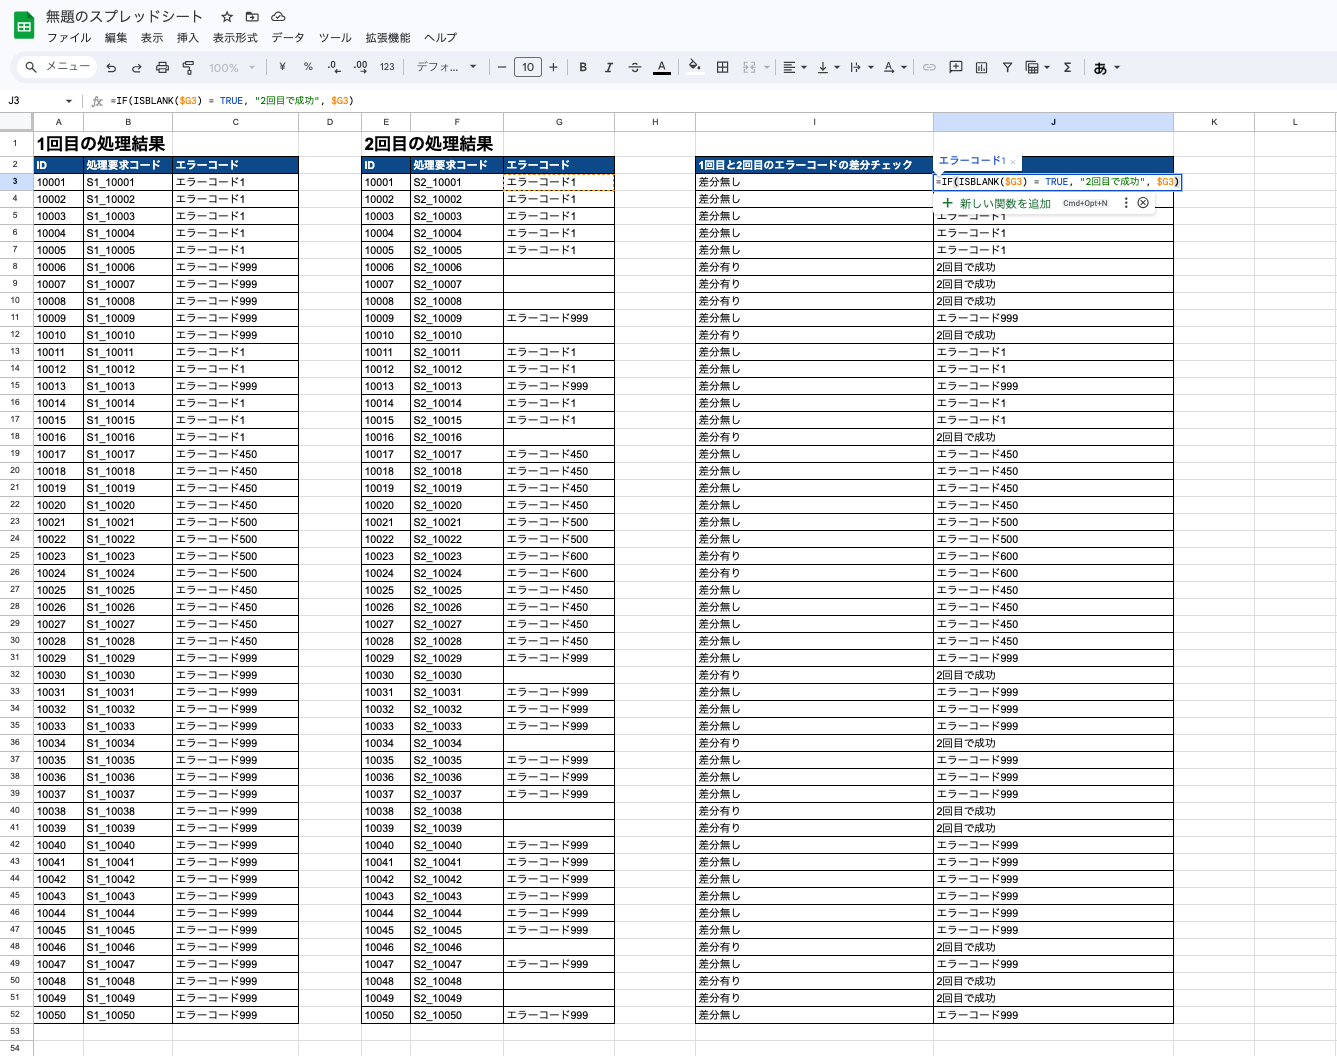
Task: Click the move to folder icon
Action: click(x=252, y=17)
